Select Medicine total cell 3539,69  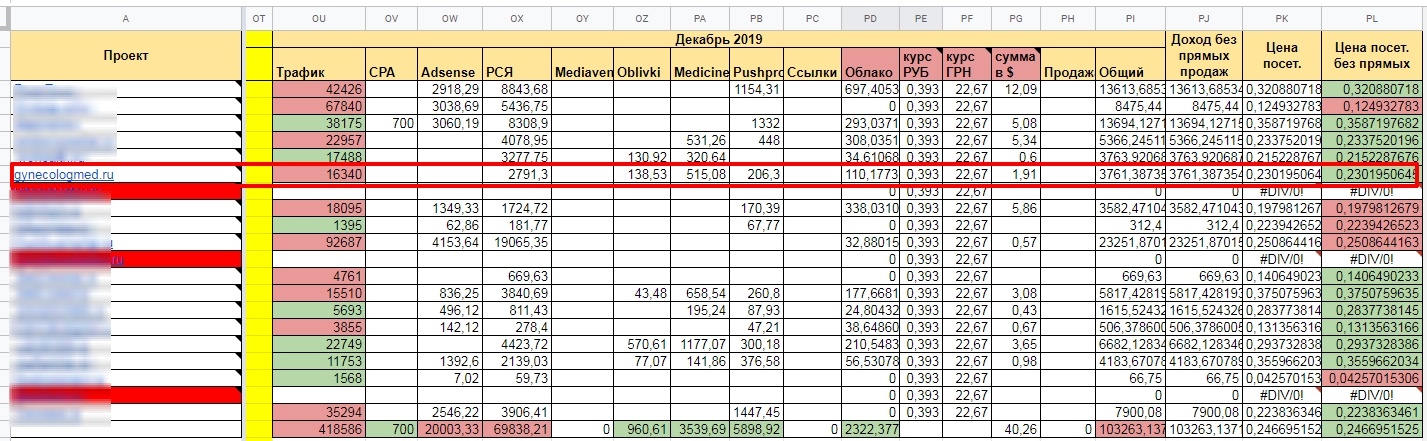click(x=700, y=430)
